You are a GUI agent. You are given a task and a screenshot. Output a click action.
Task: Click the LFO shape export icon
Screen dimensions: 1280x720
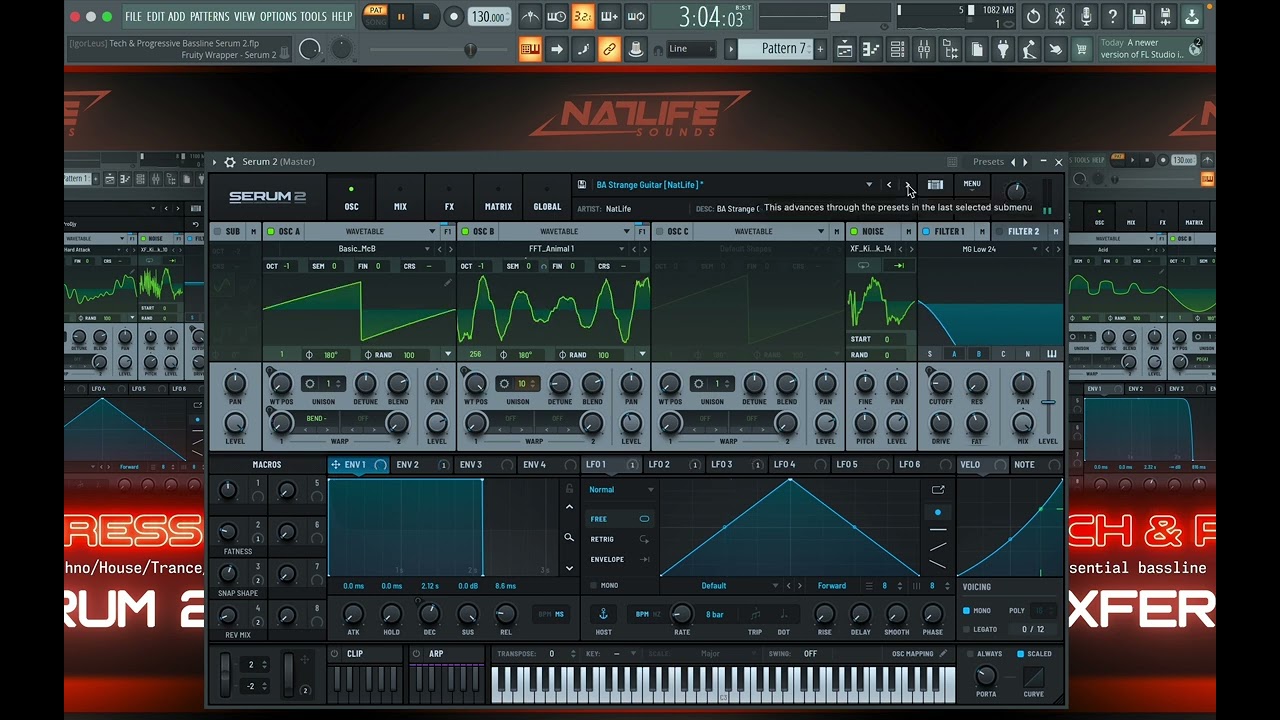click(938, 490)
